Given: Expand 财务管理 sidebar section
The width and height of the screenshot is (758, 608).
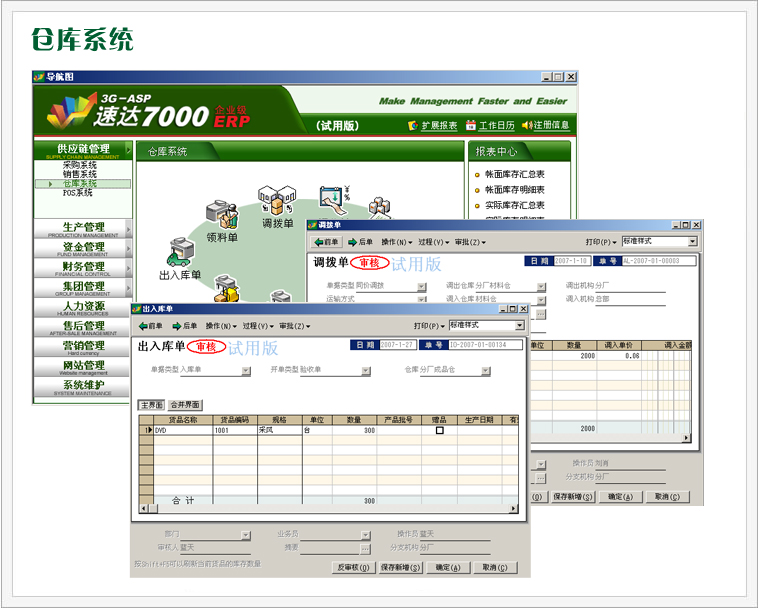Looking at the screenshot, I should coord(83,268).
